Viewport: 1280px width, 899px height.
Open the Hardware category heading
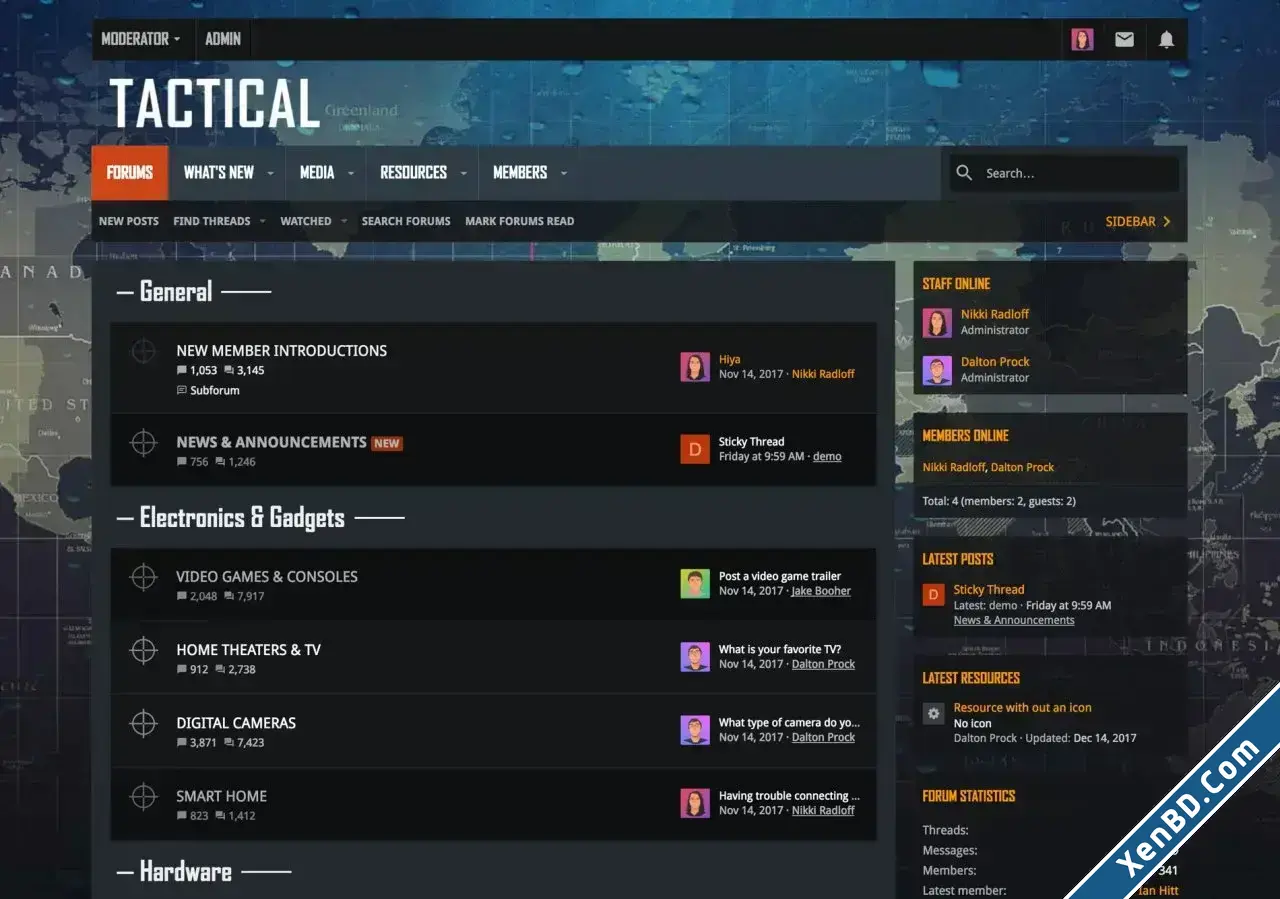point(186,872)
